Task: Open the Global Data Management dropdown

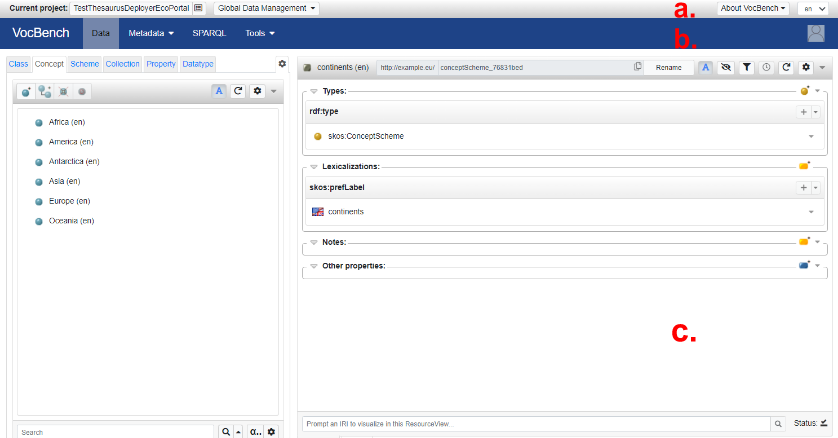Action: pos(266,8)
